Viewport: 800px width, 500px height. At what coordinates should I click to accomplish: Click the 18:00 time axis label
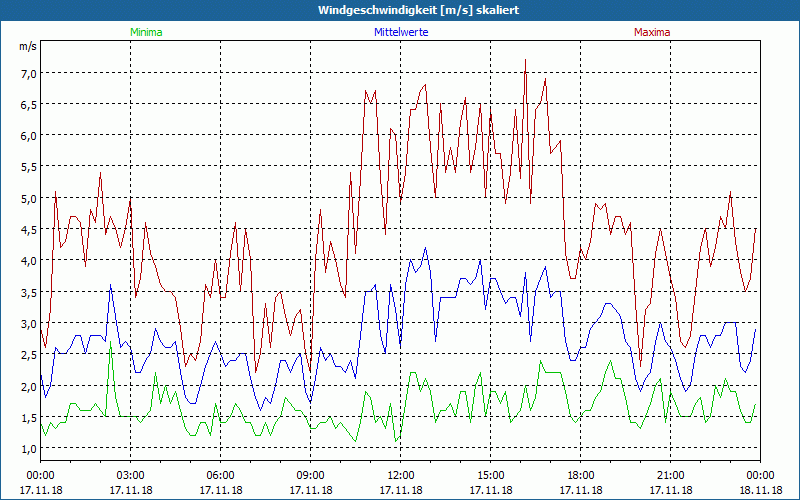tap(581, 476)
